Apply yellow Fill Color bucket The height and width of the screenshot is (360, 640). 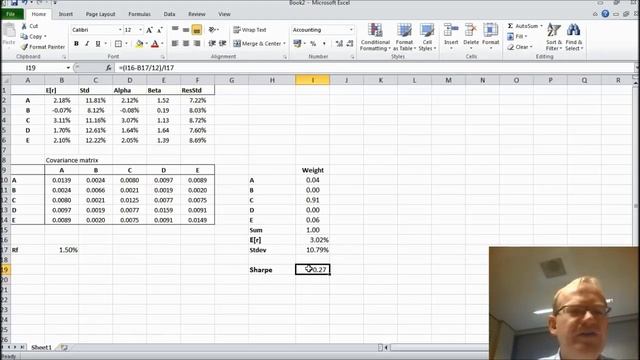(x=140, y=44)
